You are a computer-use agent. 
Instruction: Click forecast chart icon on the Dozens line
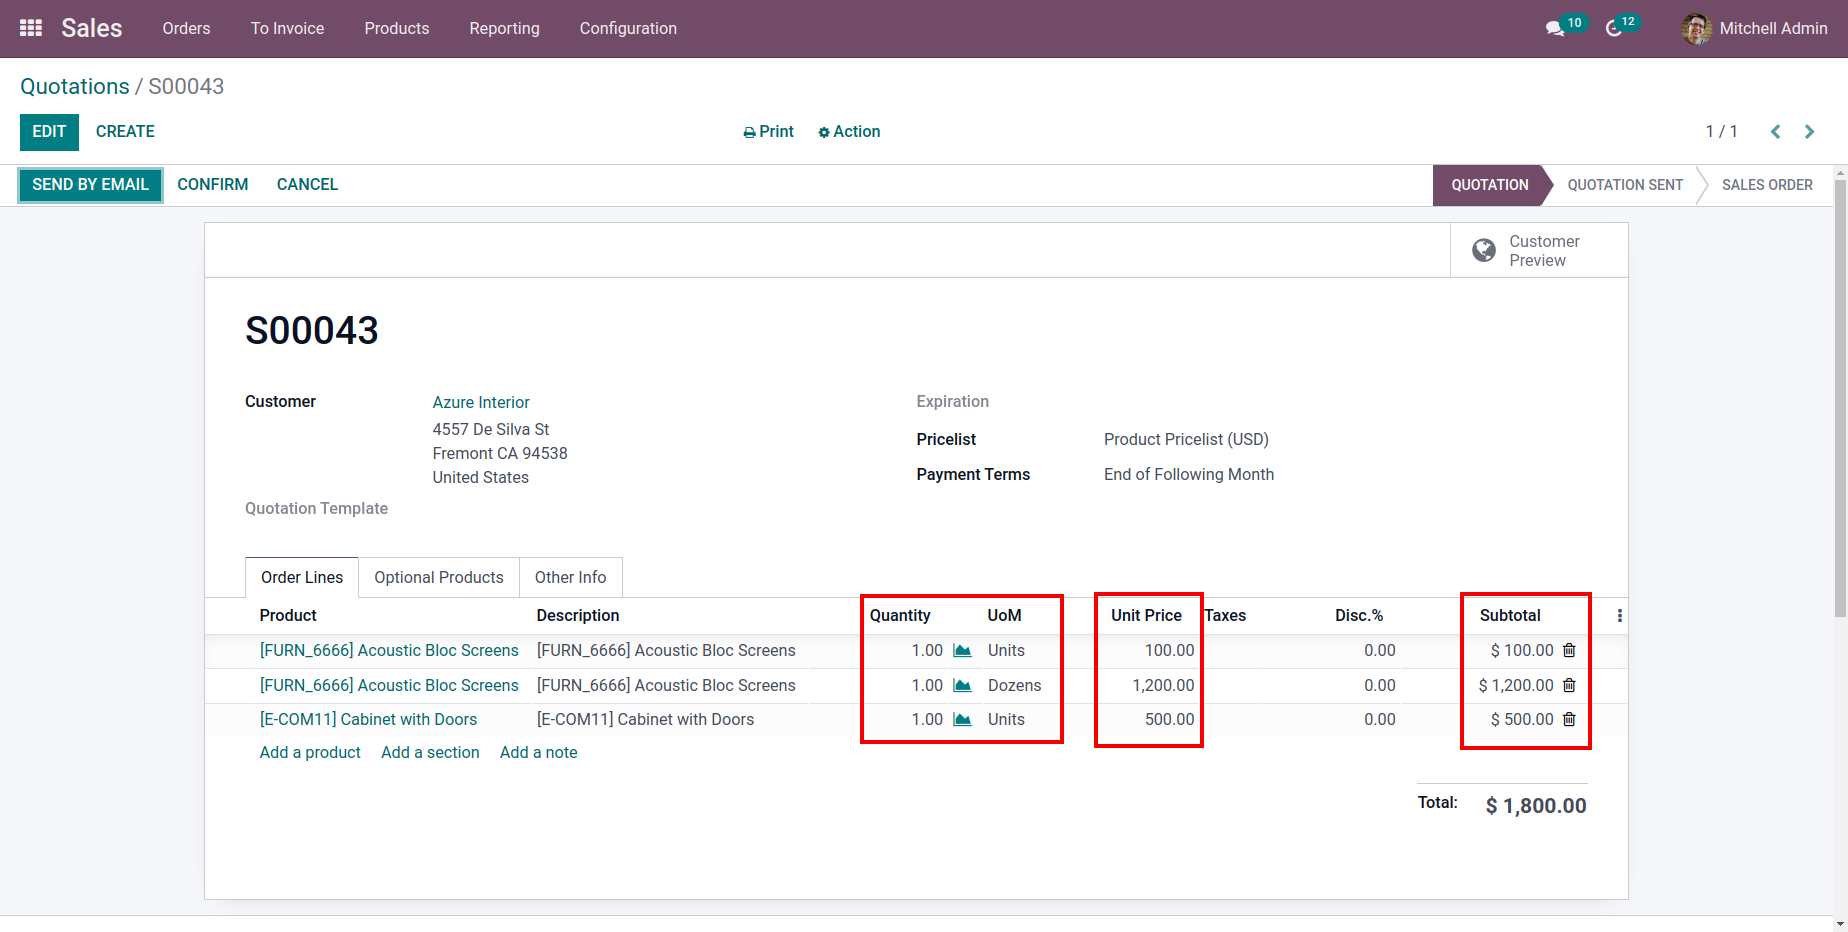962,686
